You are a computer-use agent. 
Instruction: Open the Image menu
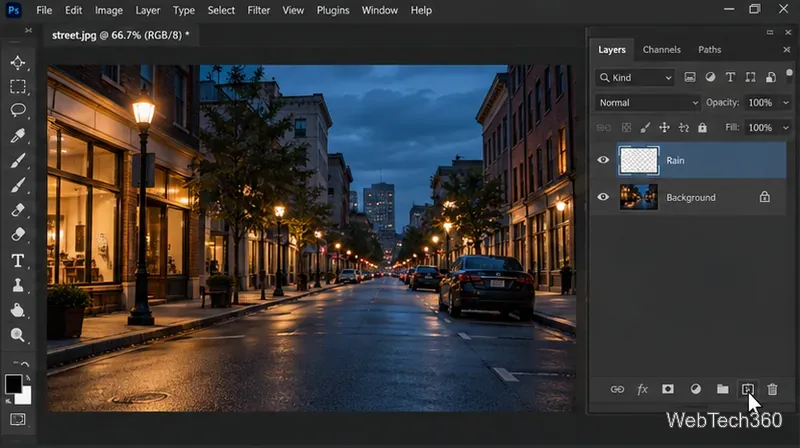[x=109, y=10]
